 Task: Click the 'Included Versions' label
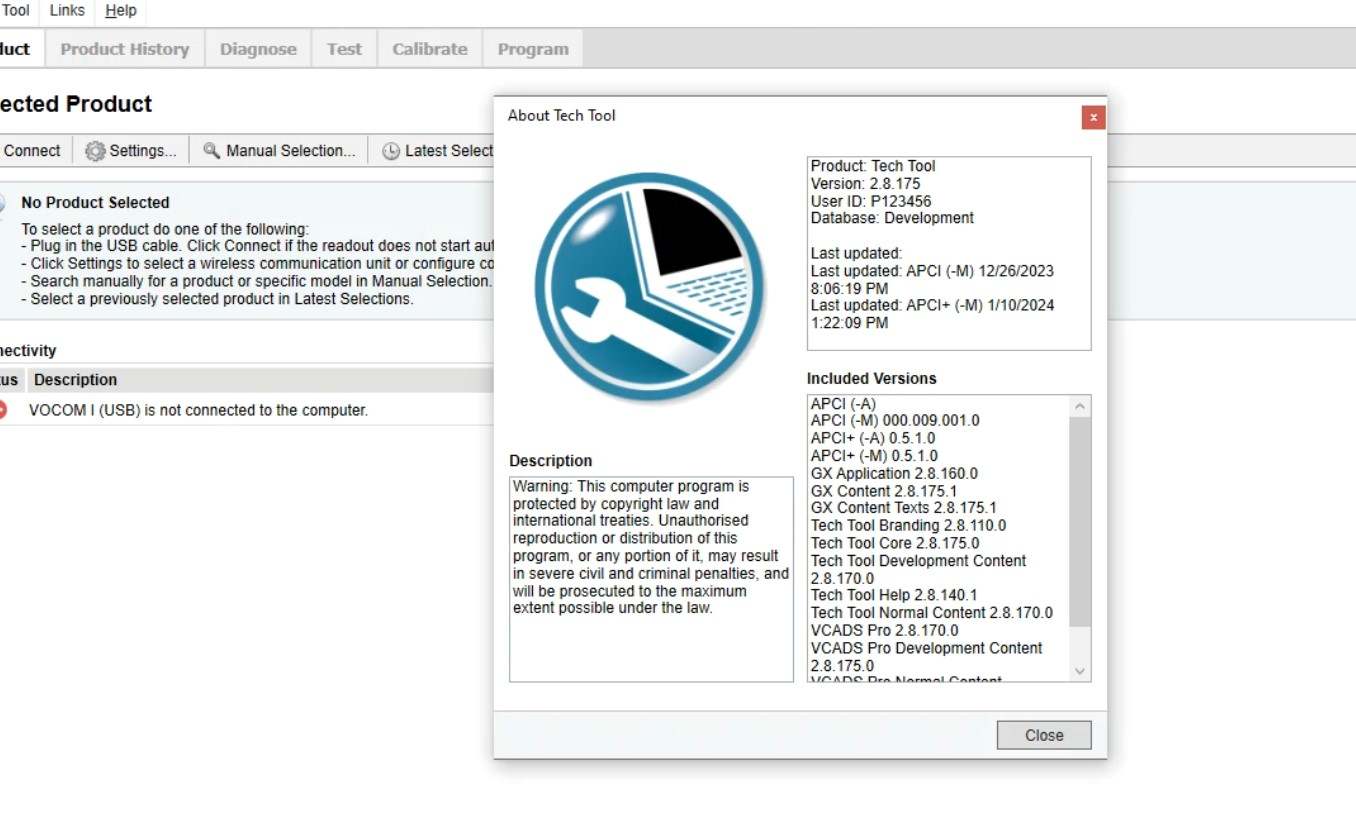tap(872, 379)
